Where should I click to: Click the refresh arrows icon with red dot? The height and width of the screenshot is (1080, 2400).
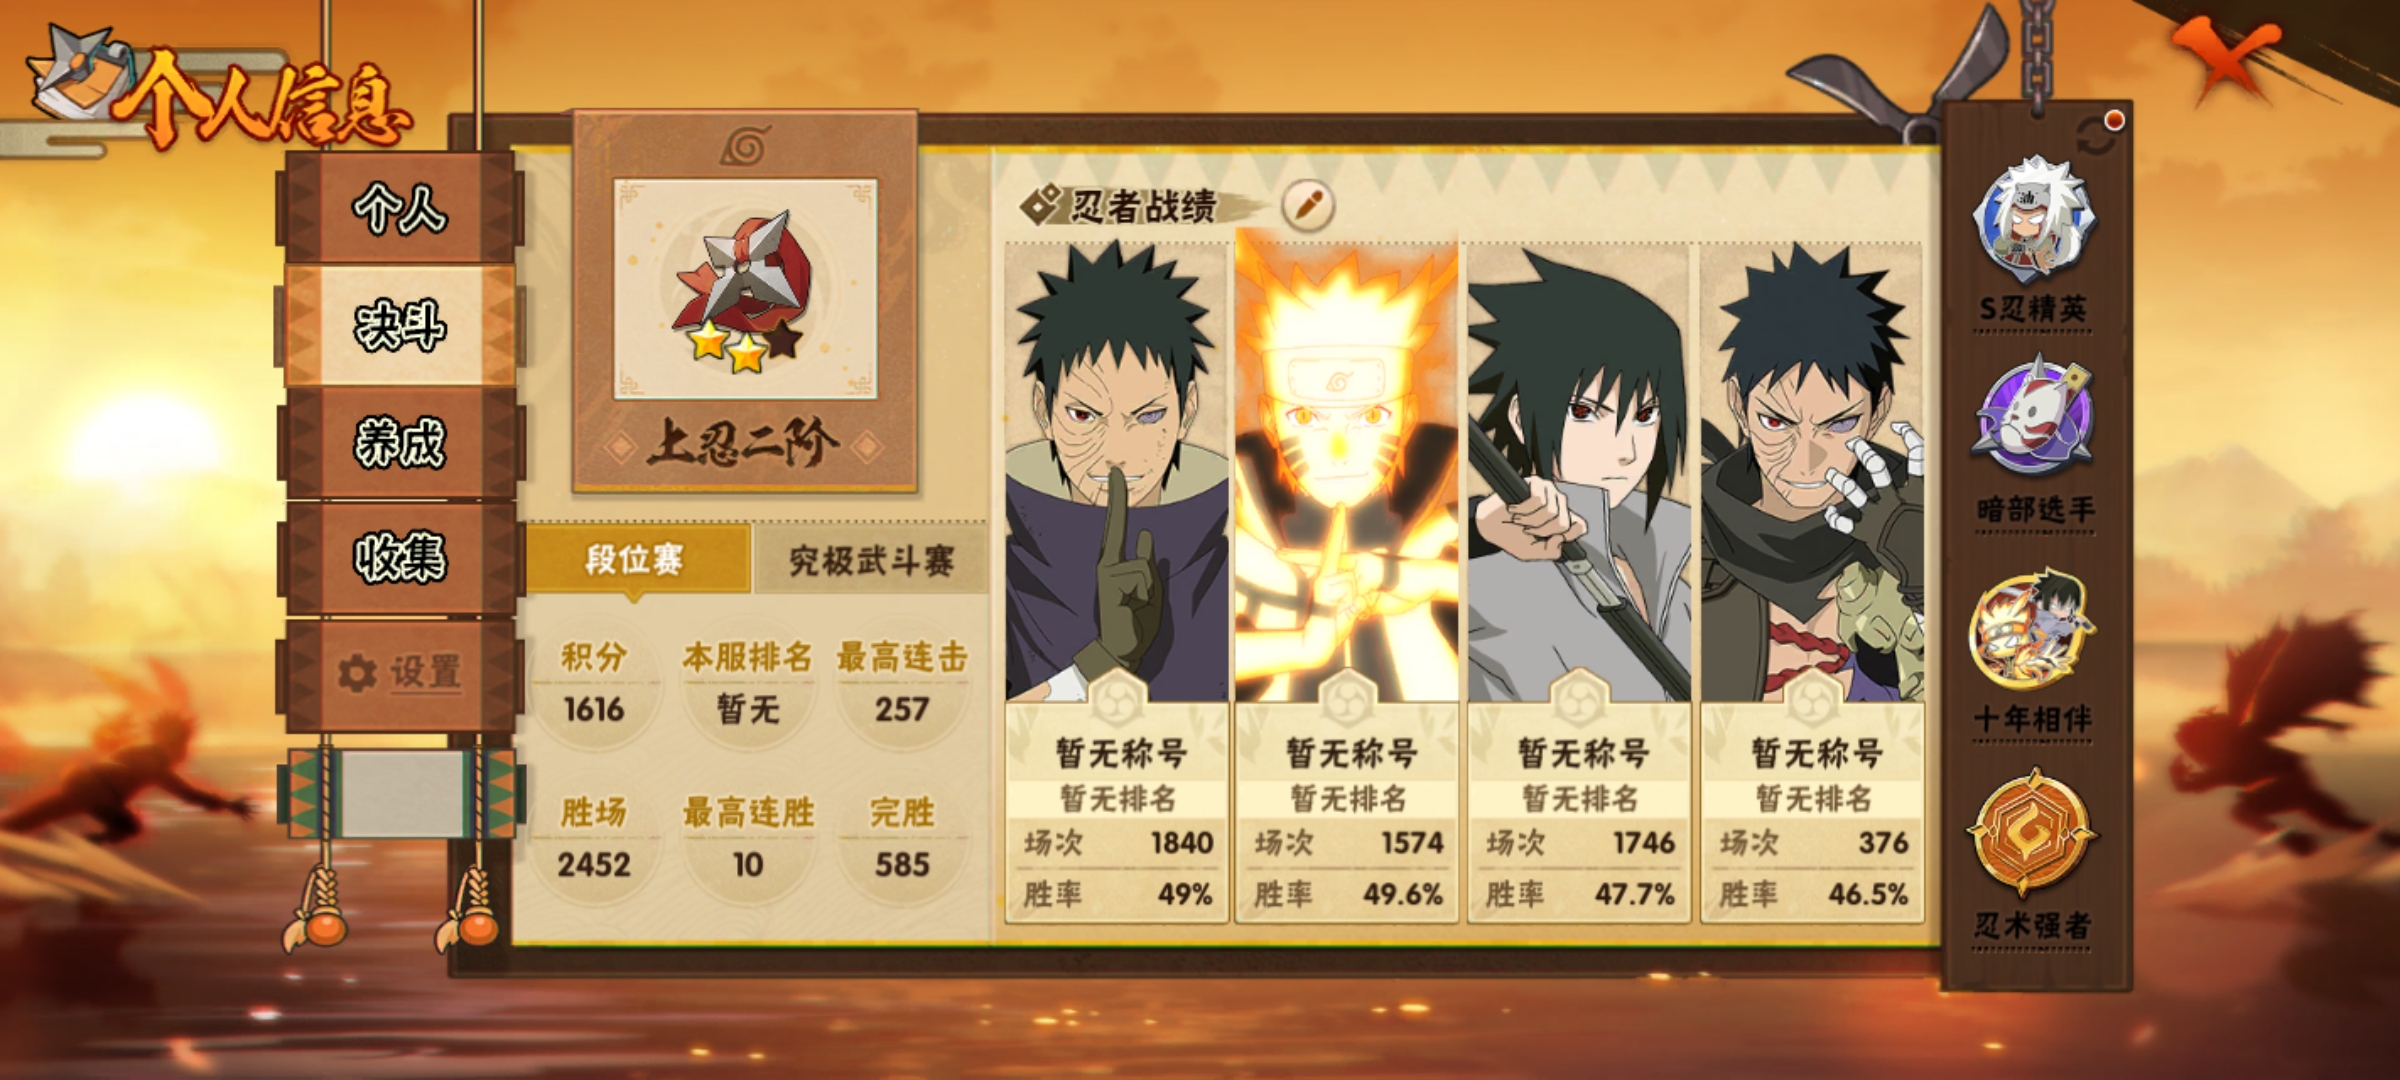click(2099, 133)
